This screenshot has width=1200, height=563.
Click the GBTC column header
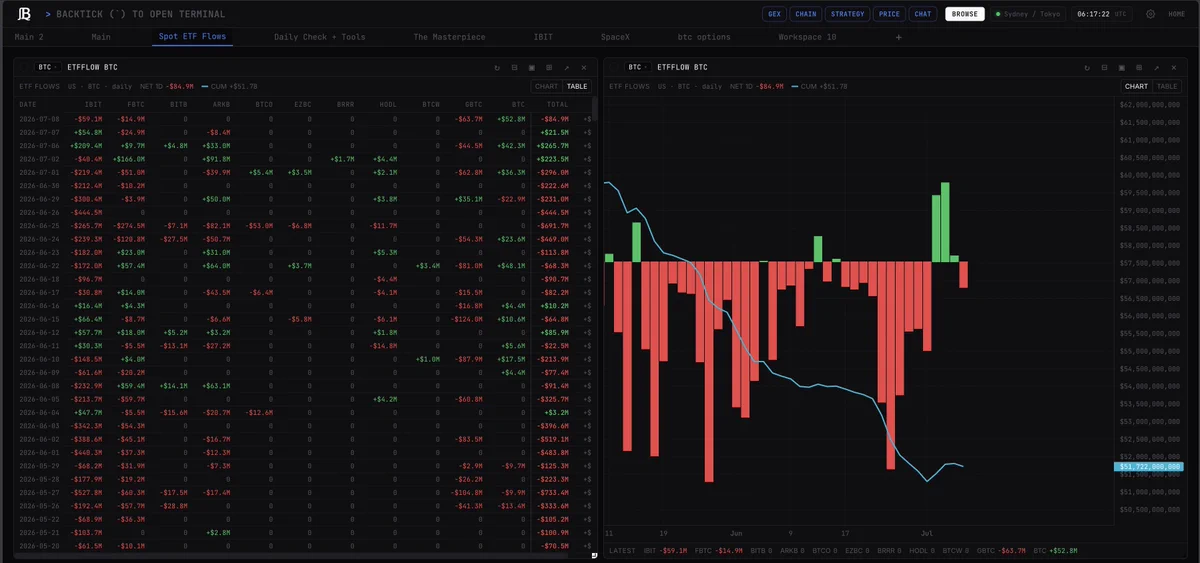tap(475, 104)
